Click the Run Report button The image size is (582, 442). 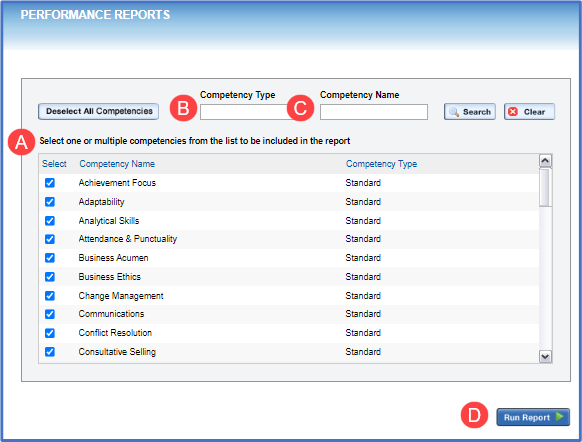pos(533,417)
